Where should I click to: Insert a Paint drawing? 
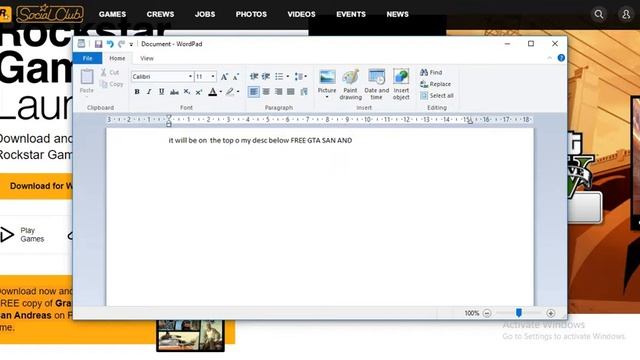tap(351, 84)
